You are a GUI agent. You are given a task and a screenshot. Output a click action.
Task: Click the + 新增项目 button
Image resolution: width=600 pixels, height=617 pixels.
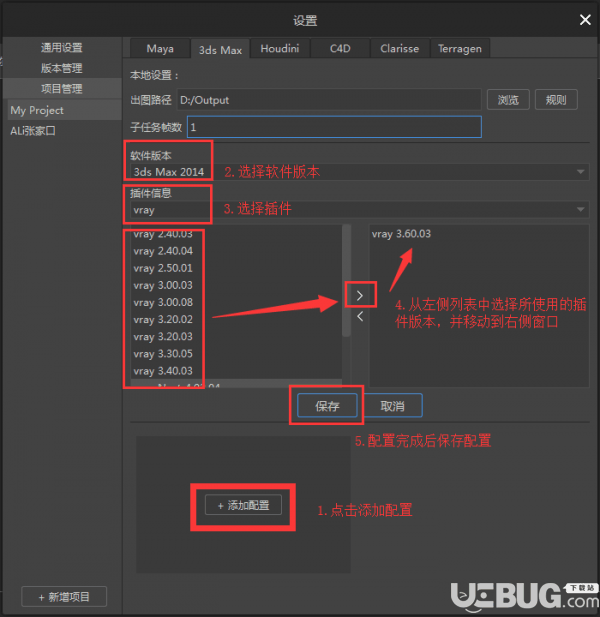tap(64, 597)
